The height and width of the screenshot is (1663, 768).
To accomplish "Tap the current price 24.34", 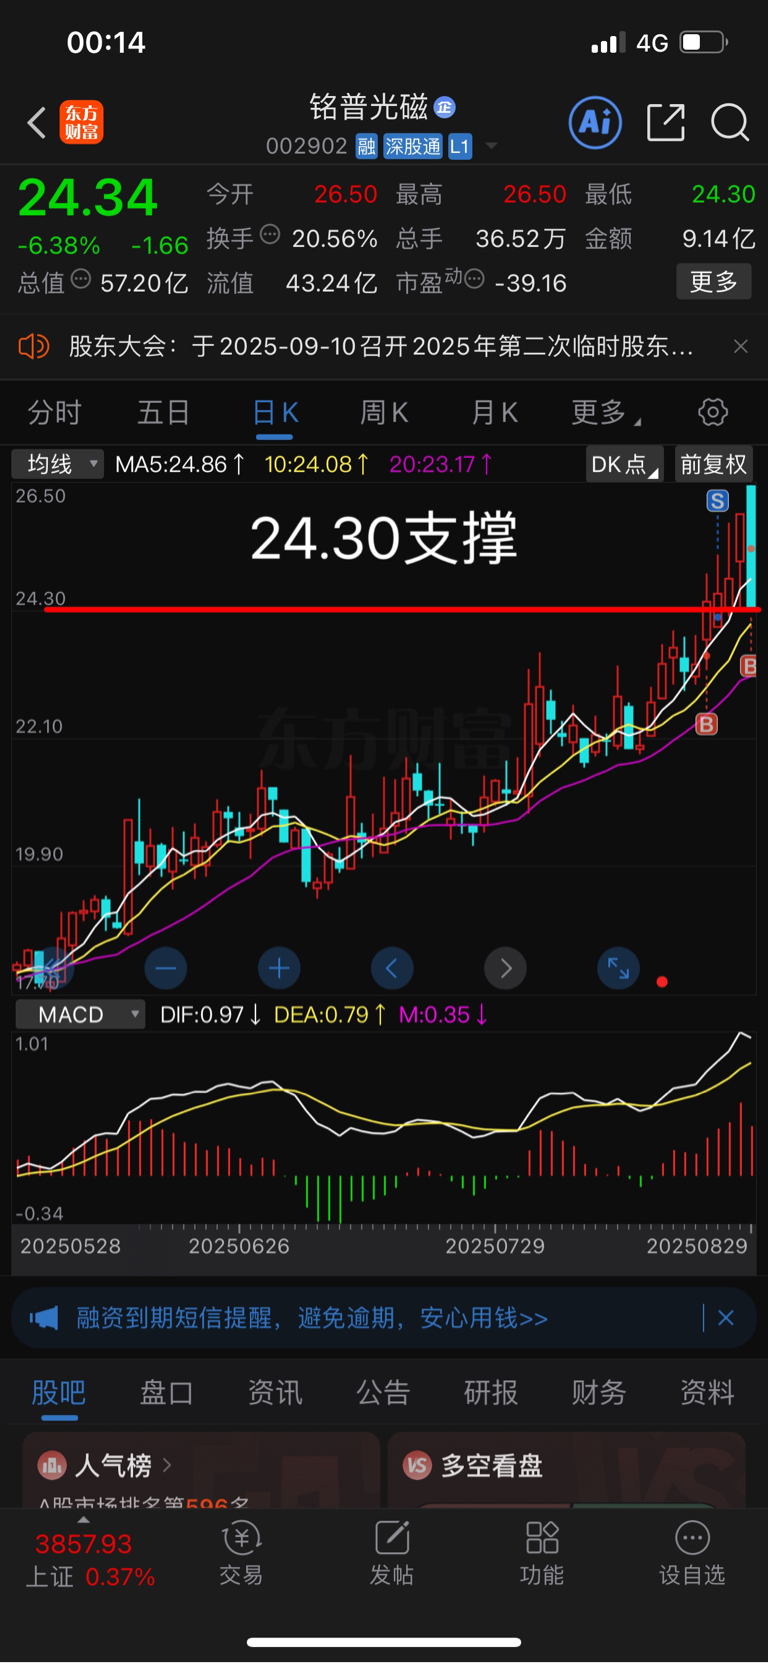I will pos(88,197).
